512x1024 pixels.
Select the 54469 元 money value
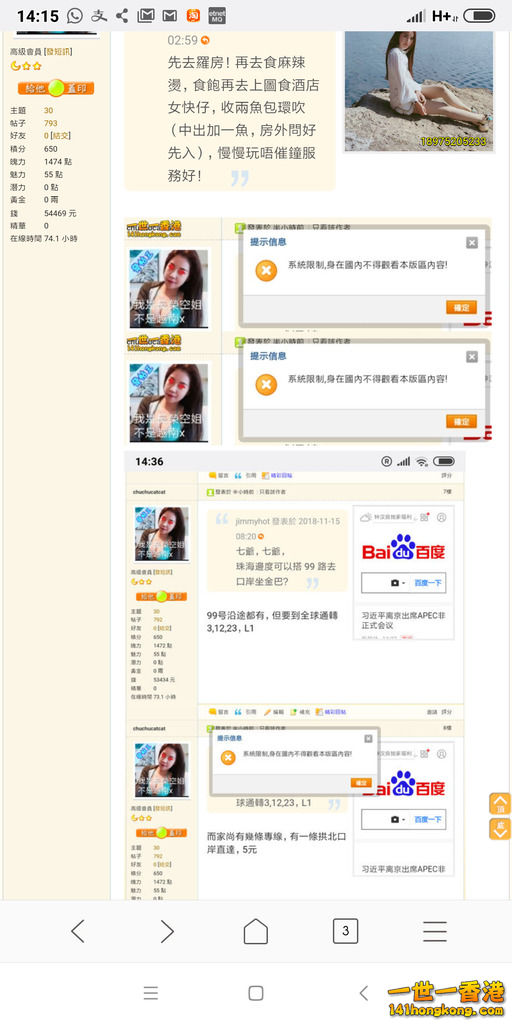pyautogui.click(x=60, y=214)
